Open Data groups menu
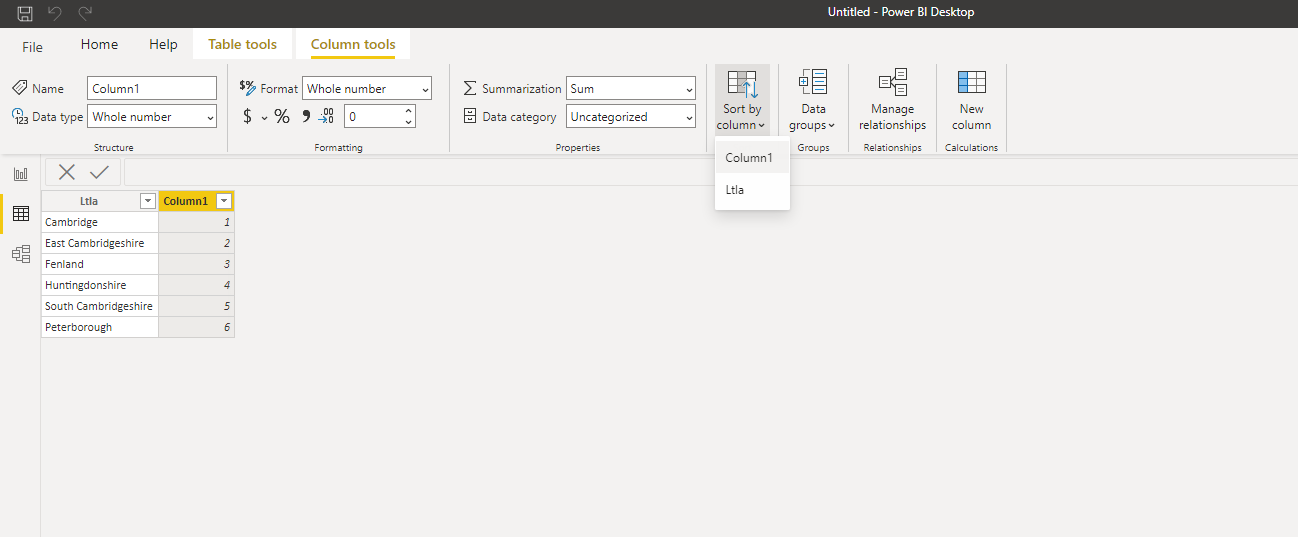1298x537 pixels. click(x=814, y=100)
